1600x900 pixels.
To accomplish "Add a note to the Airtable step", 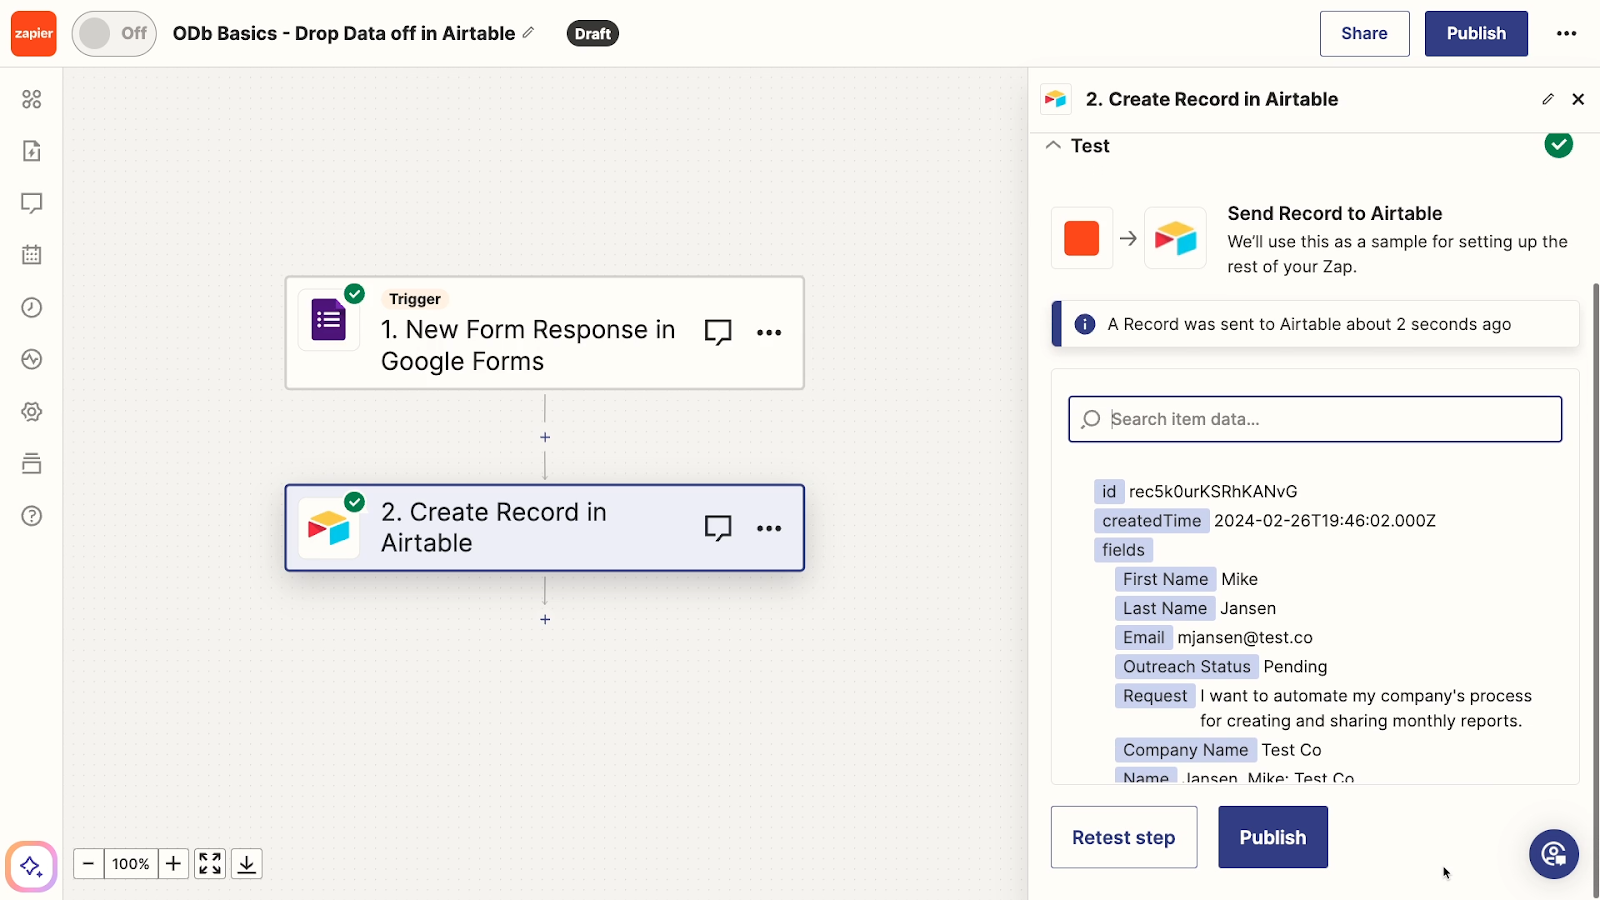I will [x=718, y=528].
